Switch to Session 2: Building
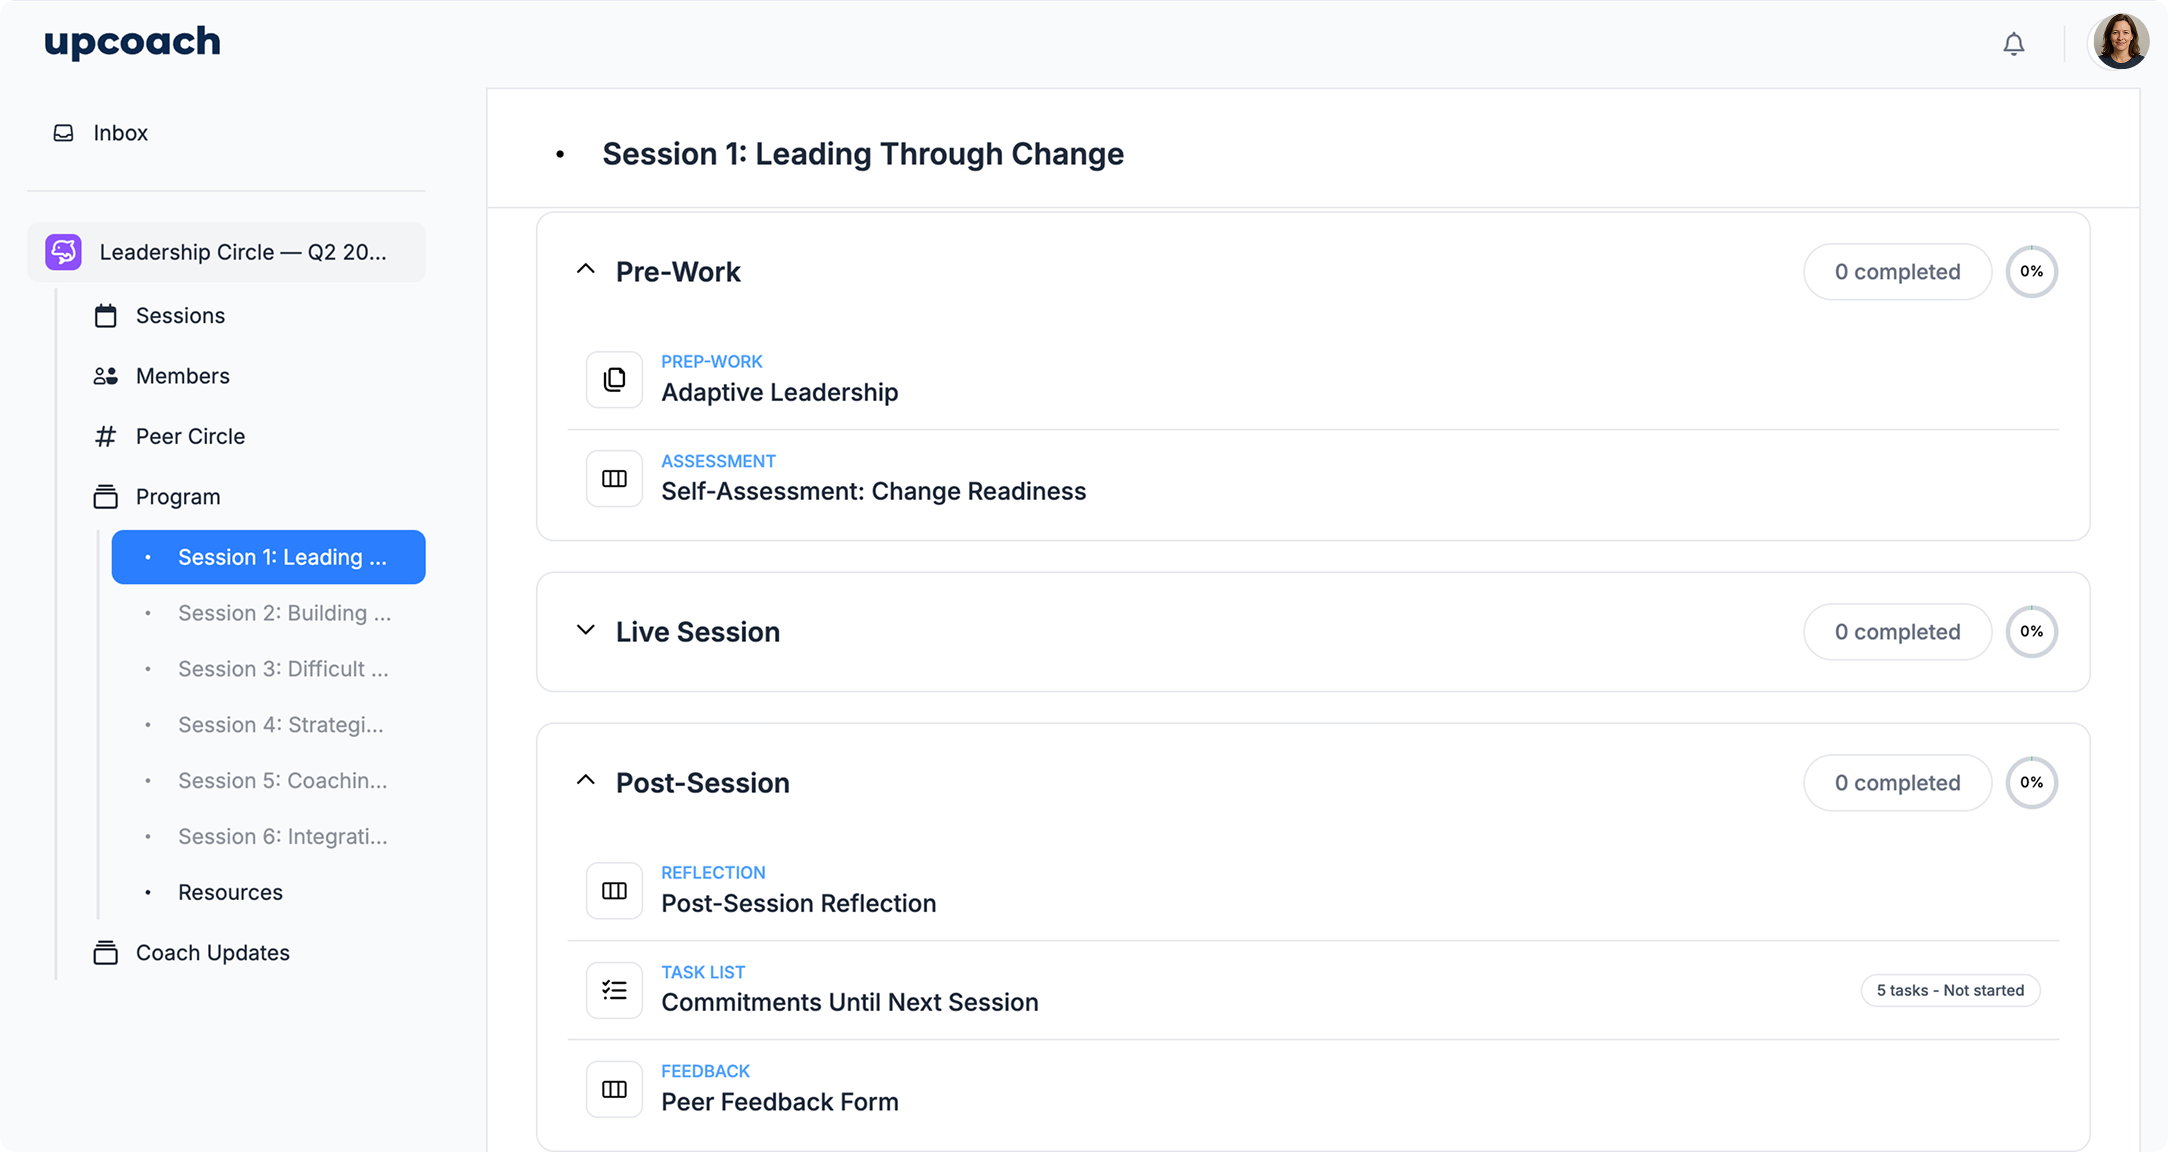2168x1152 pixels. pos(284,613)
